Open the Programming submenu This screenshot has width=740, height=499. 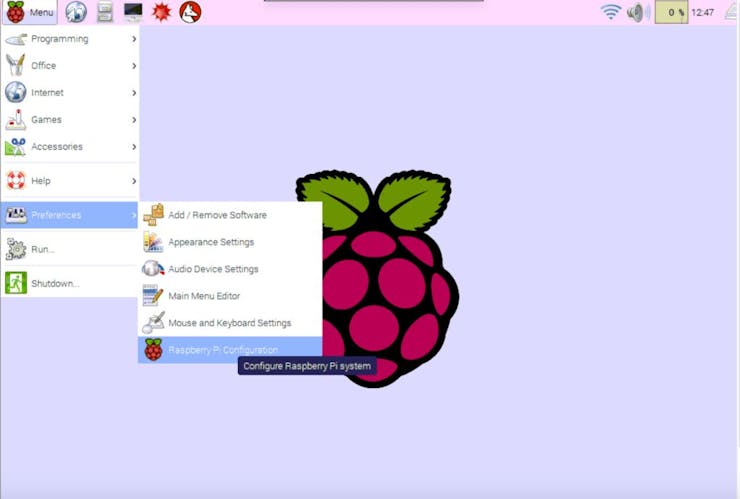70,39
